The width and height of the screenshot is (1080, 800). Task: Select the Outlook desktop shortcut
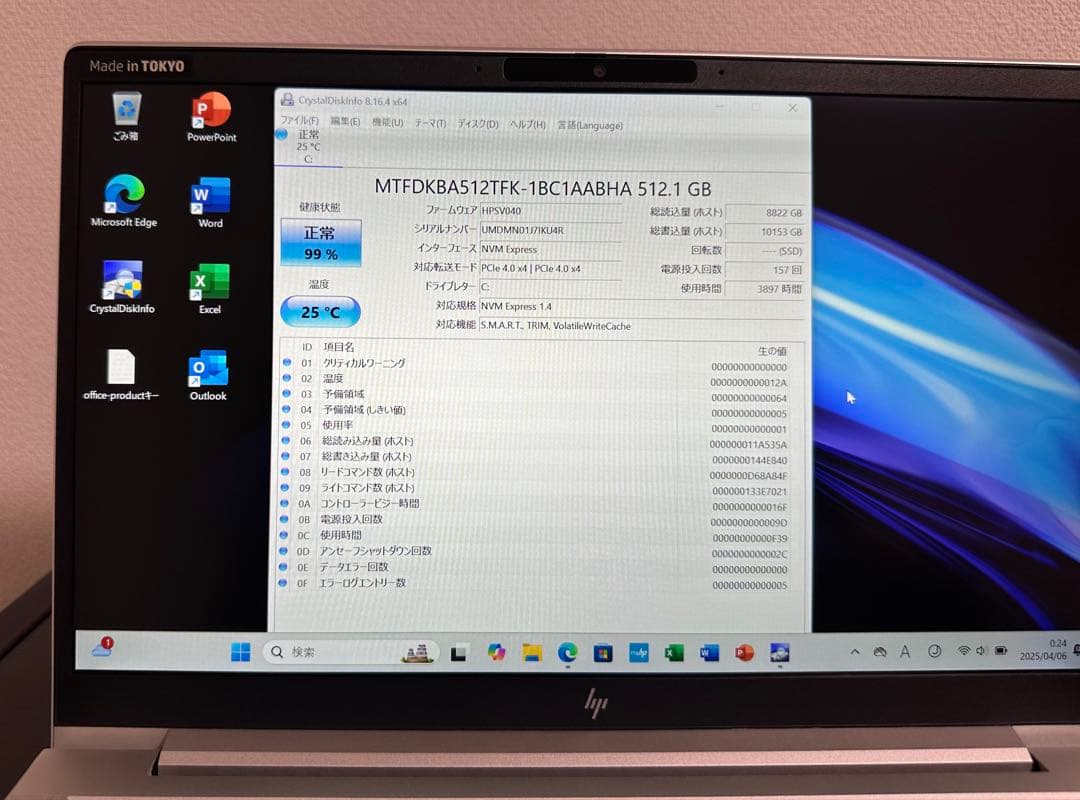[x=208, y=376]
